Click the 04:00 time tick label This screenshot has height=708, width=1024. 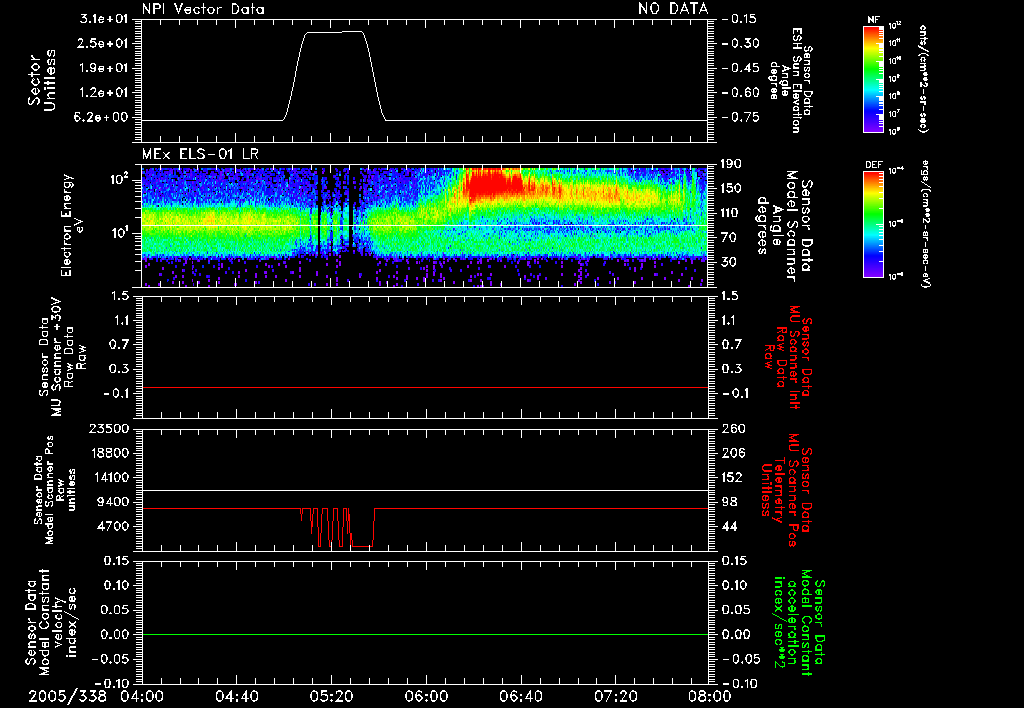[142, 696]
